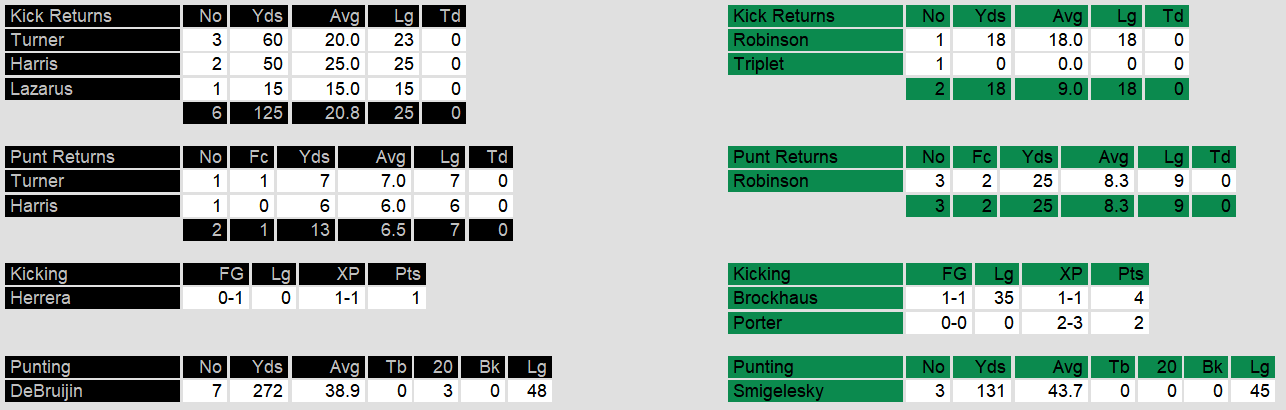Screen dimensions: 1286x410
Task: Click the 20.8 kick return average total
Action: tap(328, 113)
